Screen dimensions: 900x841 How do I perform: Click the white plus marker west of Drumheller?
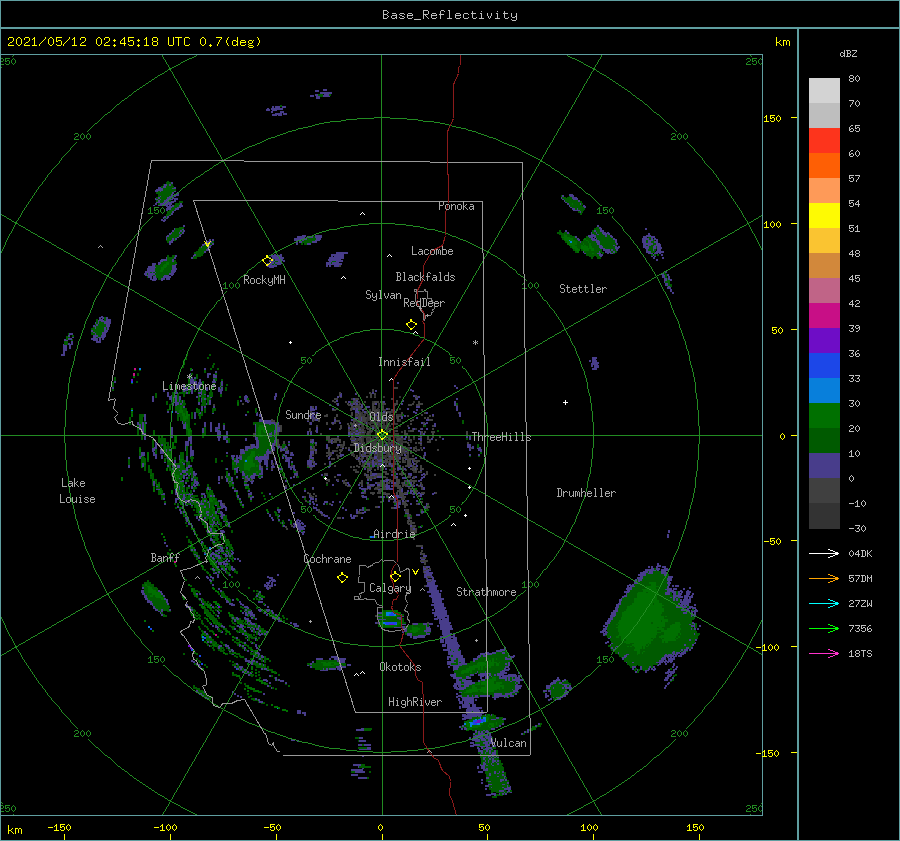565,402
